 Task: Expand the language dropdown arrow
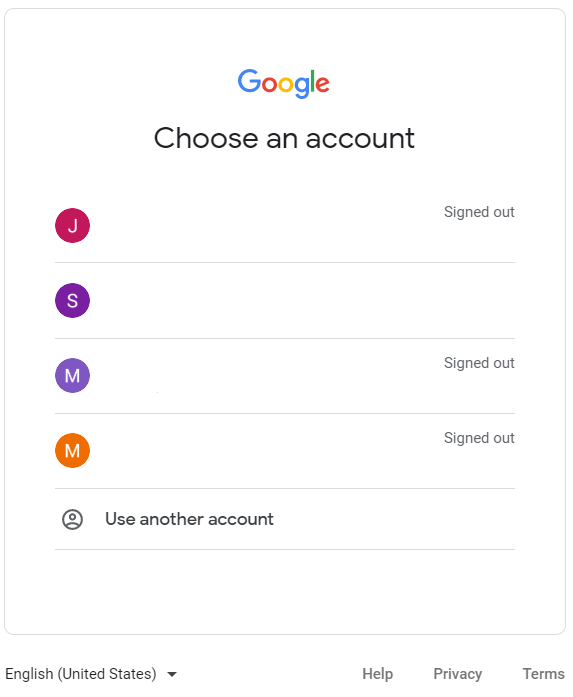(172, 674)
